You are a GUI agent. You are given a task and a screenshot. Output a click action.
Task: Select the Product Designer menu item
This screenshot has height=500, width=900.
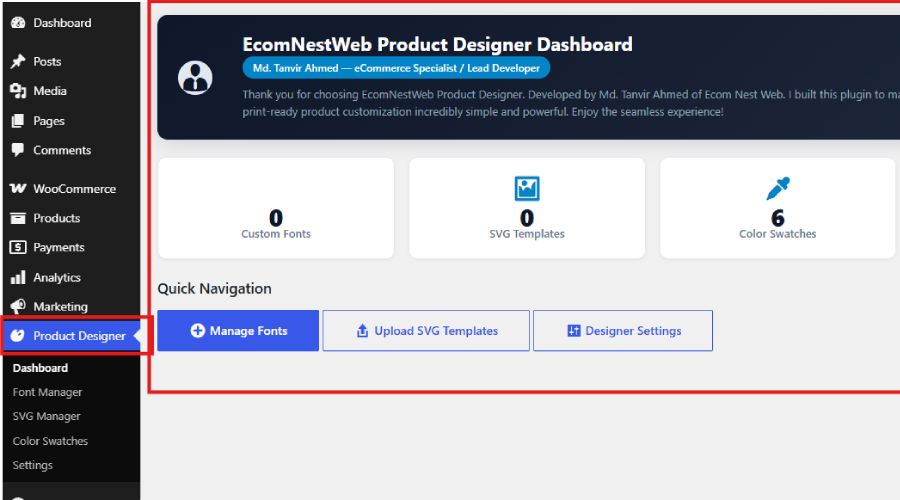(71, 336)
